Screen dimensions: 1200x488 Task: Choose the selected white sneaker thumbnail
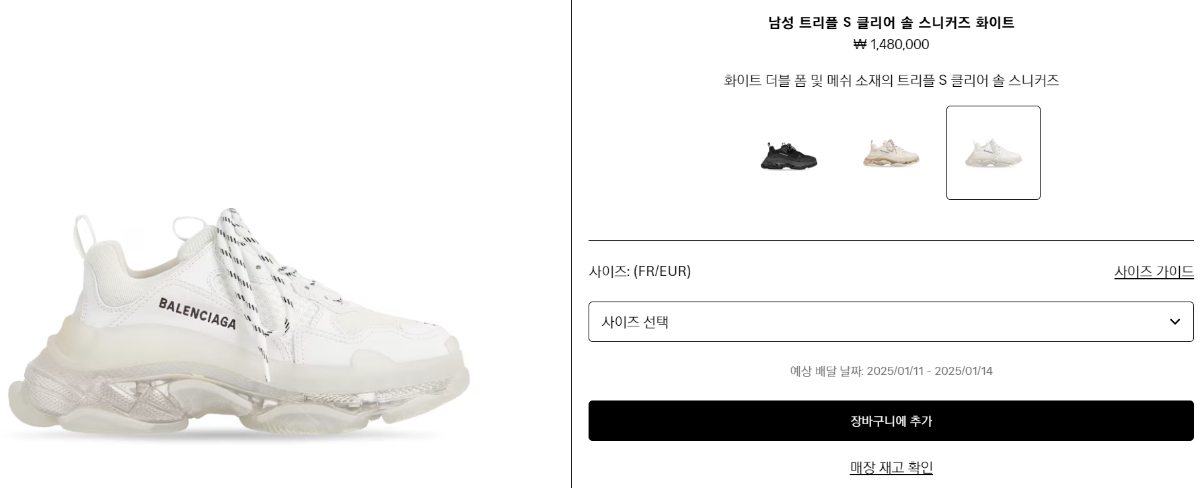993,153
